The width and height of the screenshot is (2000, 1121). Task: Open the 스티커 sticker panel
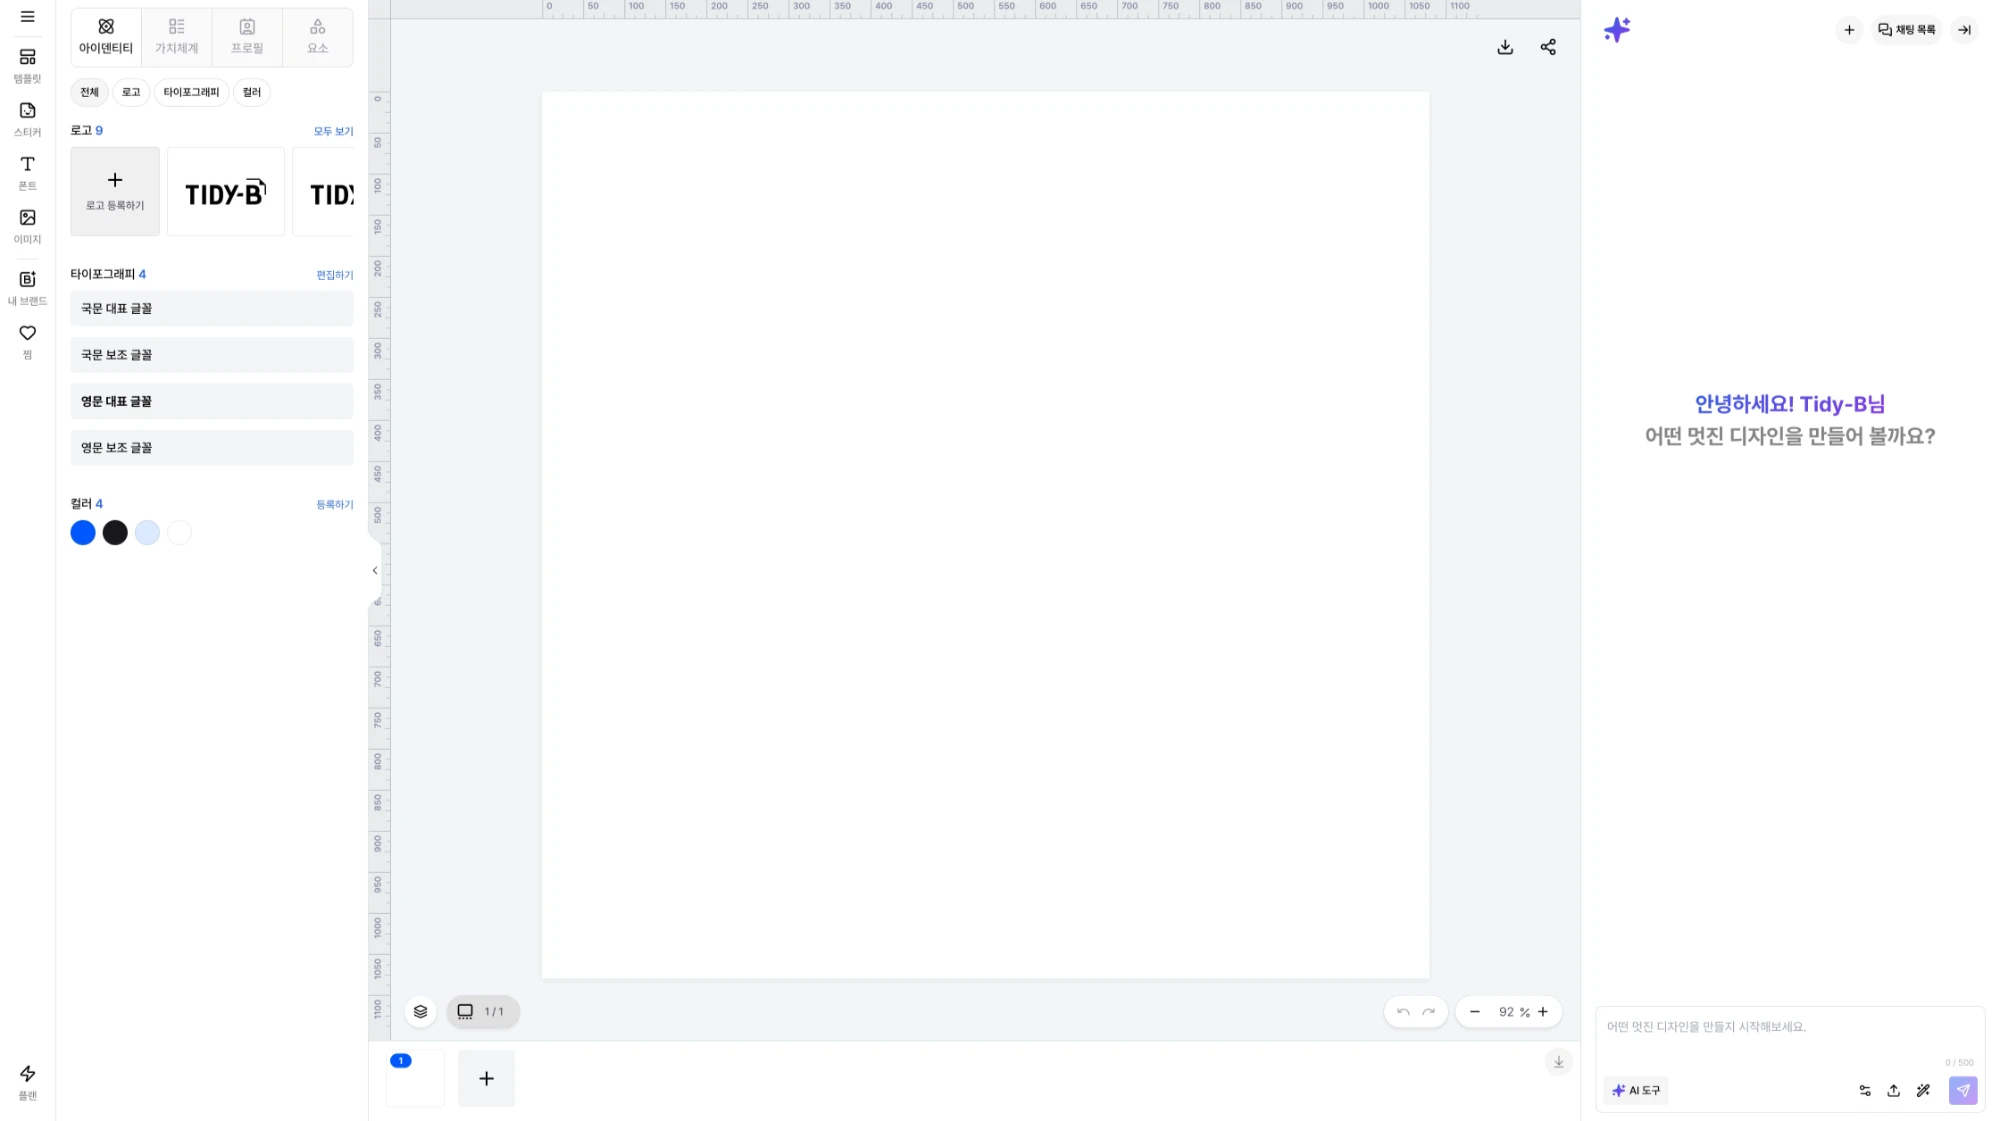click(27, 119)
